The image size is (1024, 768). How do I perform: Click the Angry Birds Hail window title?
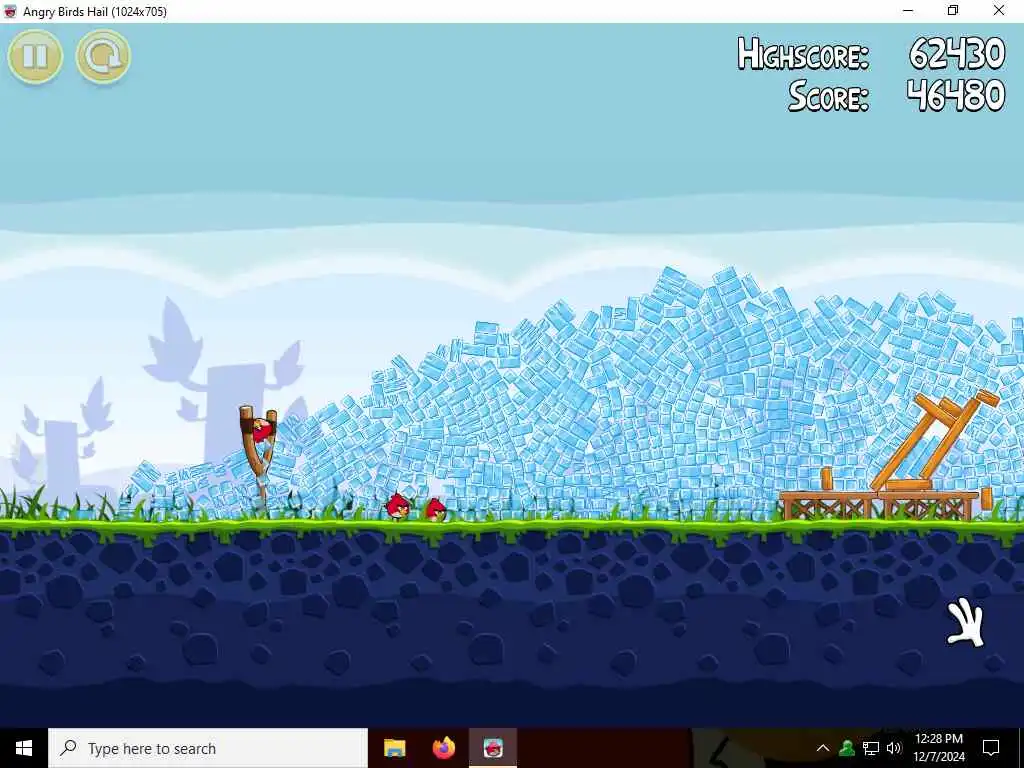(x=95, y=11)
